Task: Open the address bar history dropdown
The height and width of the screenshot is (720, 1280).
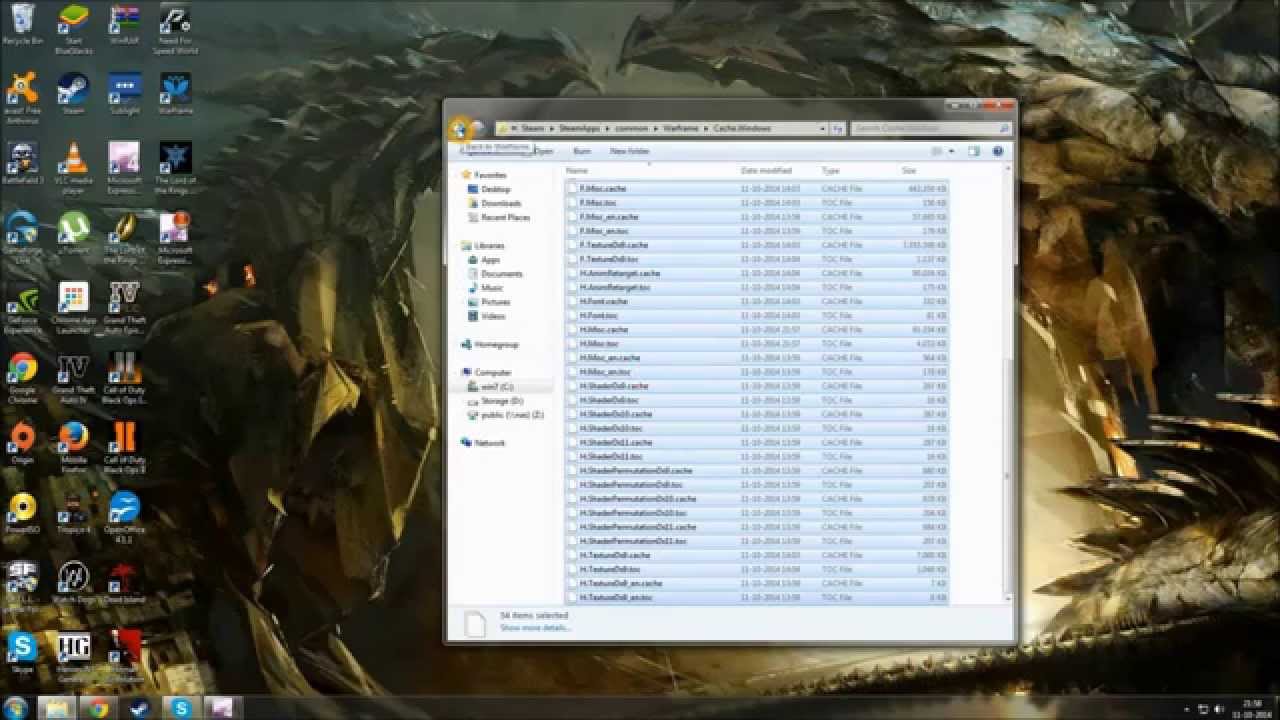Action: [823, 129]
